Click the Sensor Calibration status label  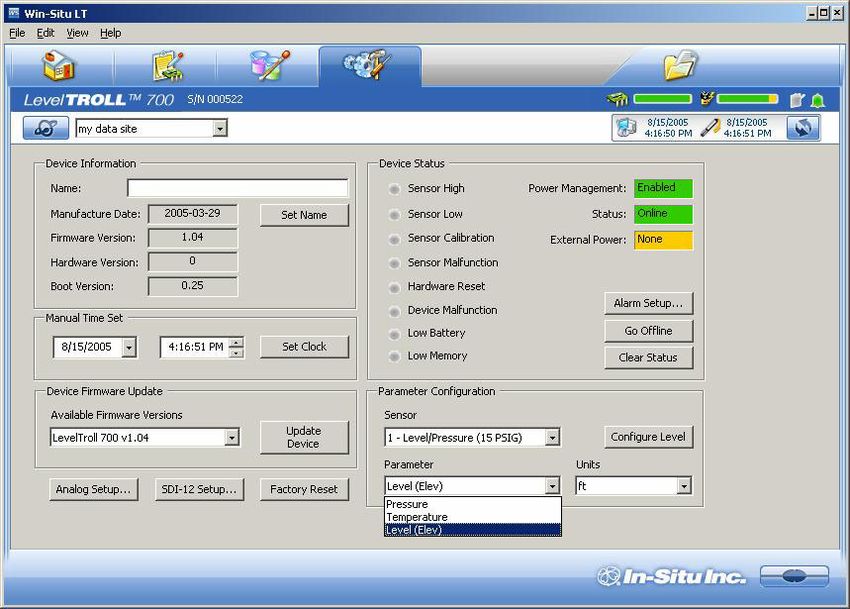(x=451, y=238)
